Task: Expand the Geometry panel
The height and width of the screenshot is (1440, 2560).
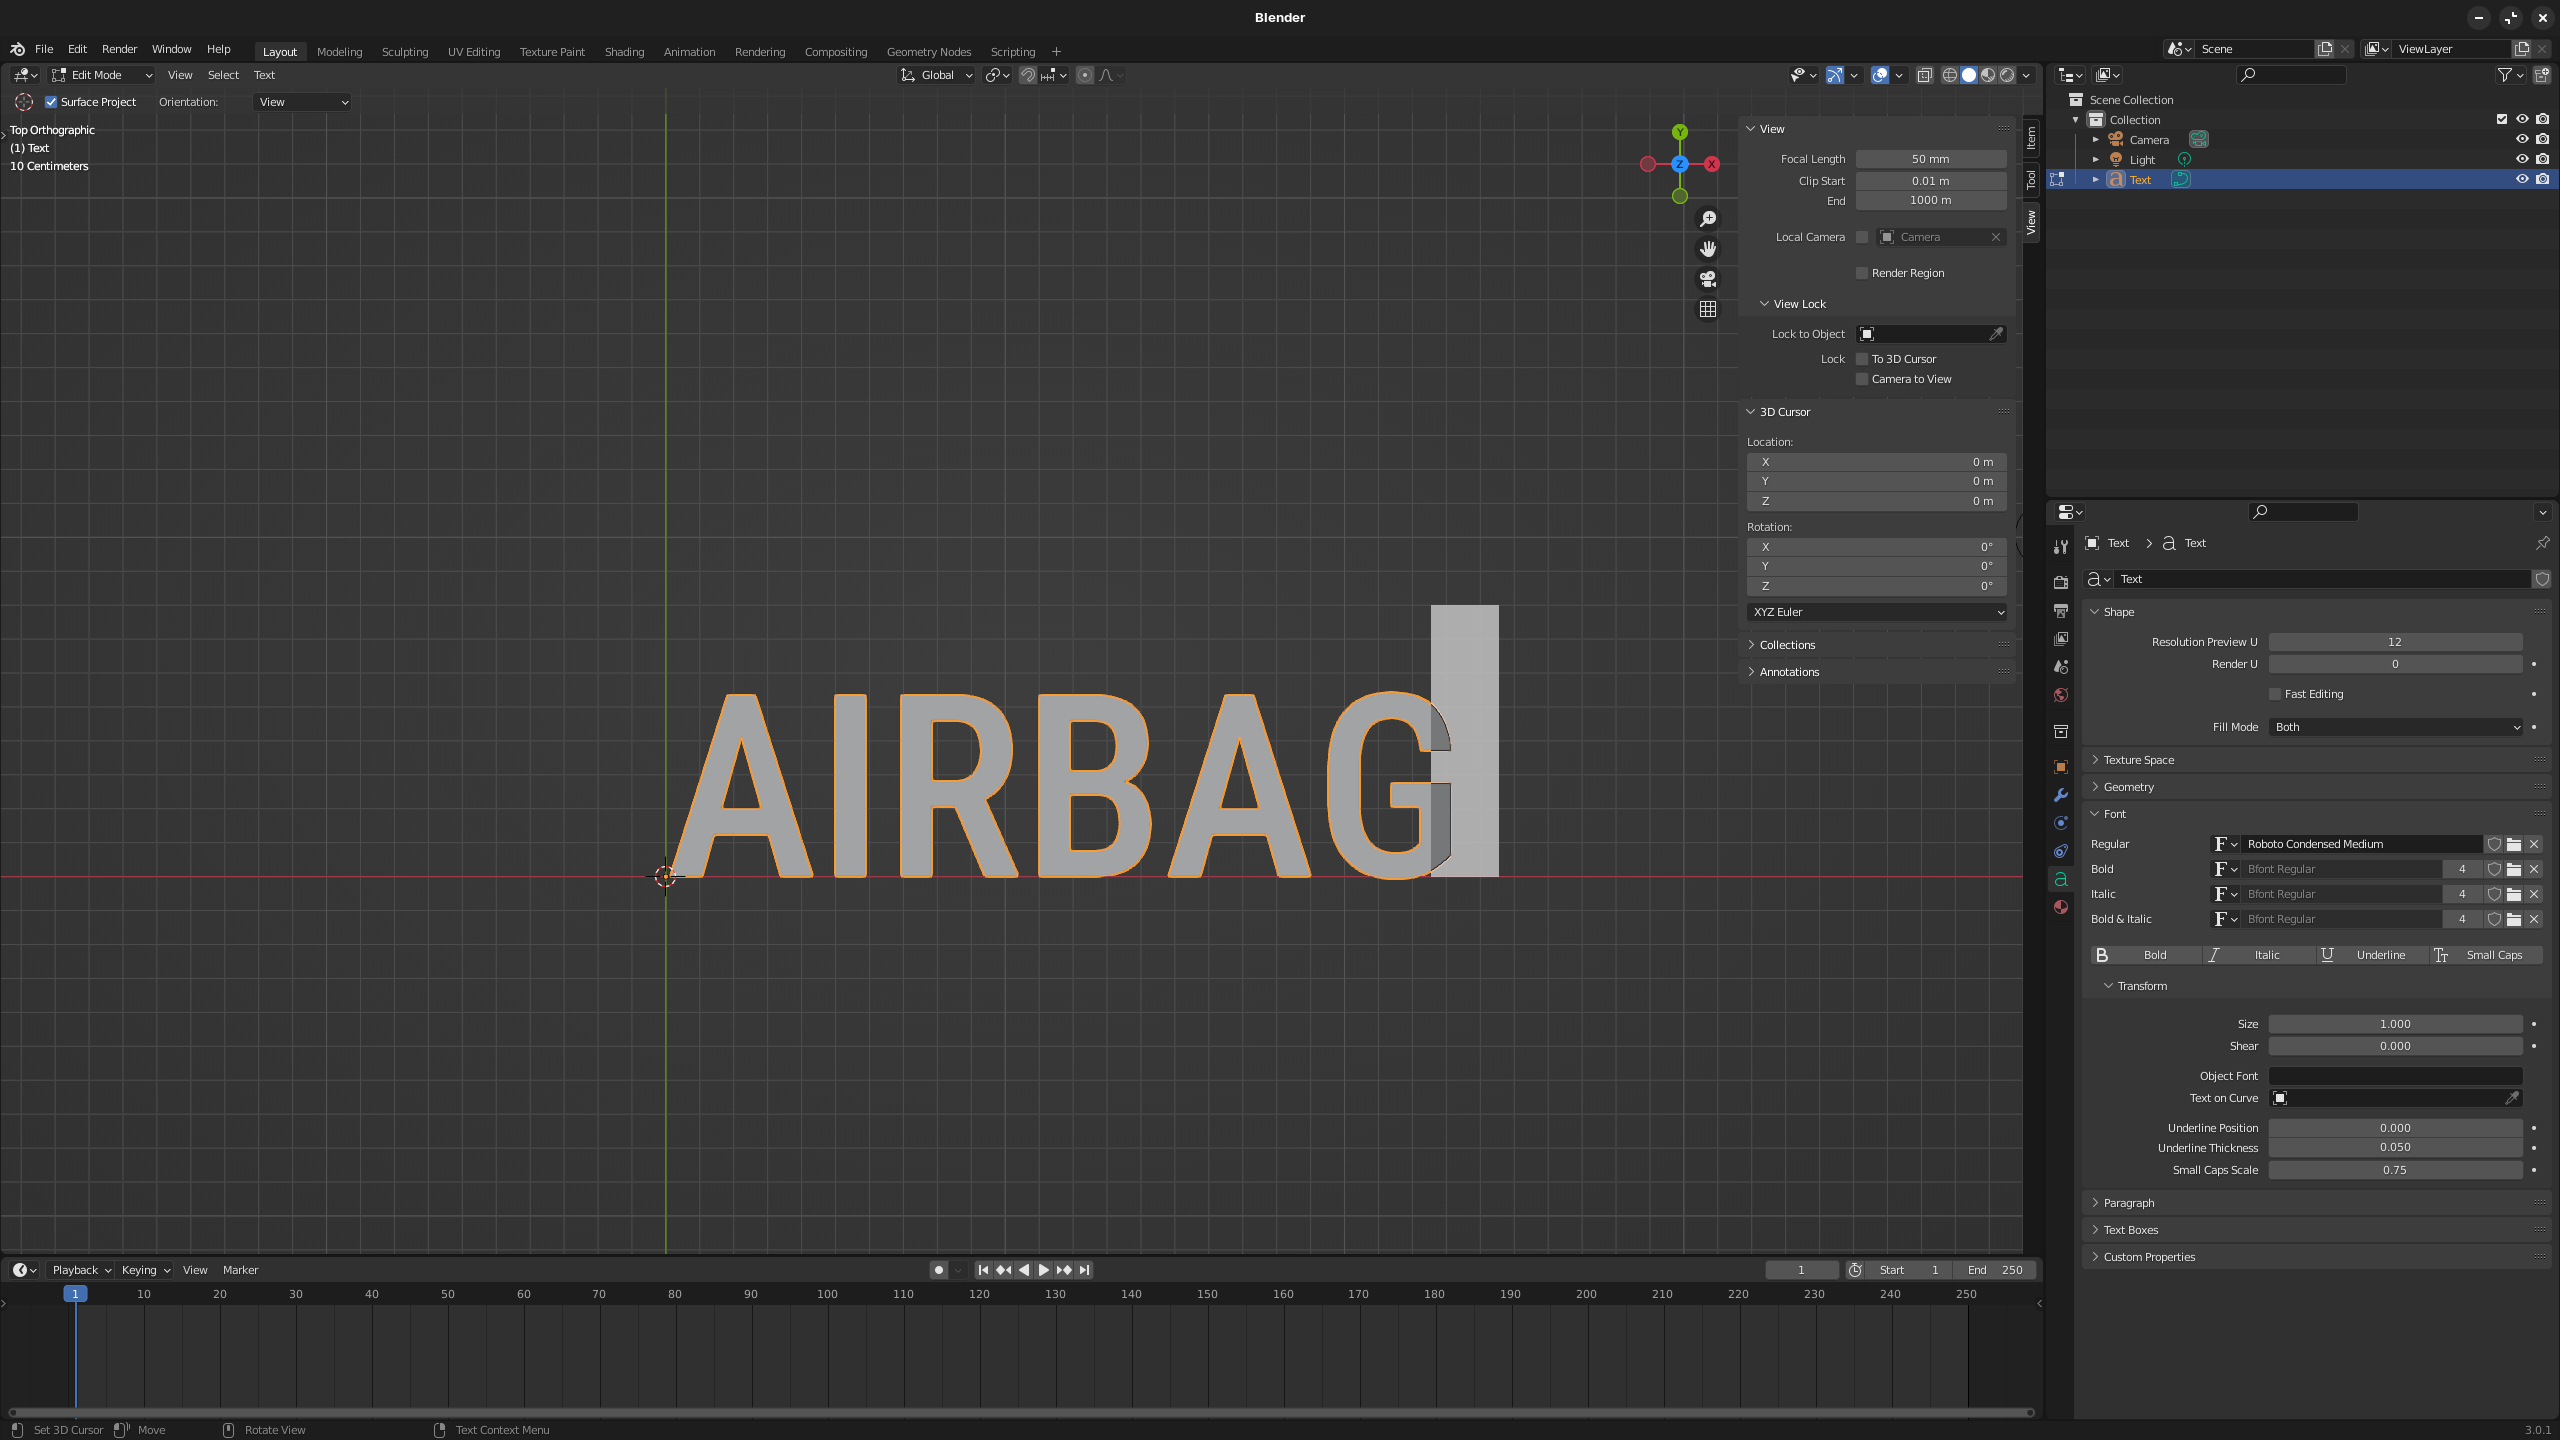Action: tap(2129, 787)
